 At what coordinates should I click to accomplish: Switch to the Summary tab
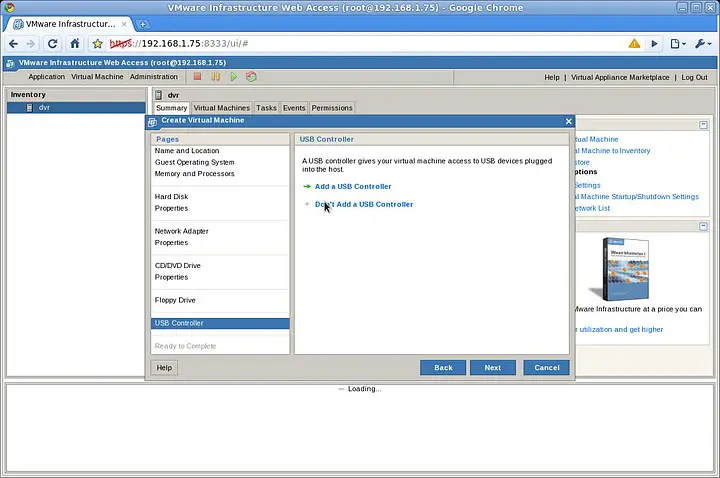tap(171, 108)
